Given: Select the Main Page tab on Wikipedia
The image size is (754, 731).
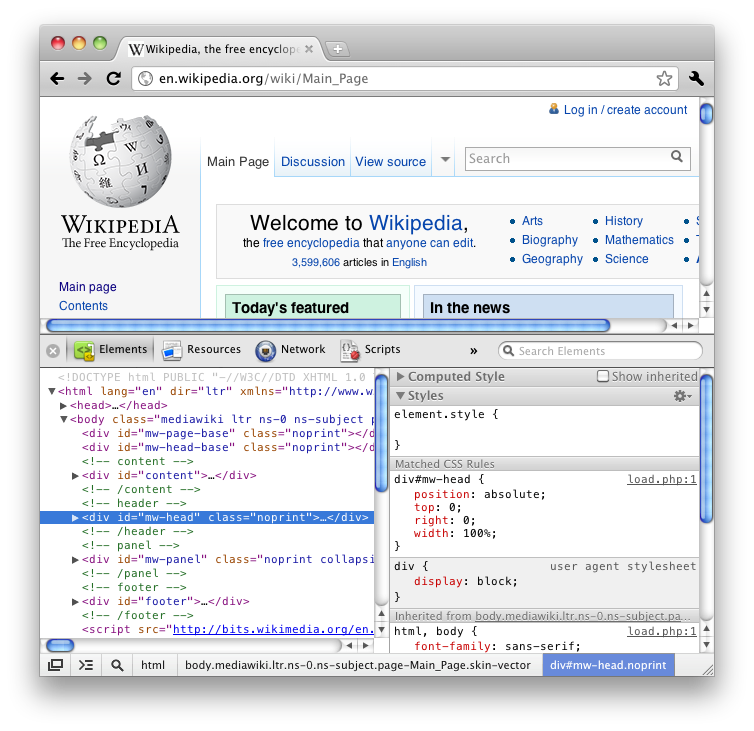Looking at the screenshot, I should (x=238, y=162).
